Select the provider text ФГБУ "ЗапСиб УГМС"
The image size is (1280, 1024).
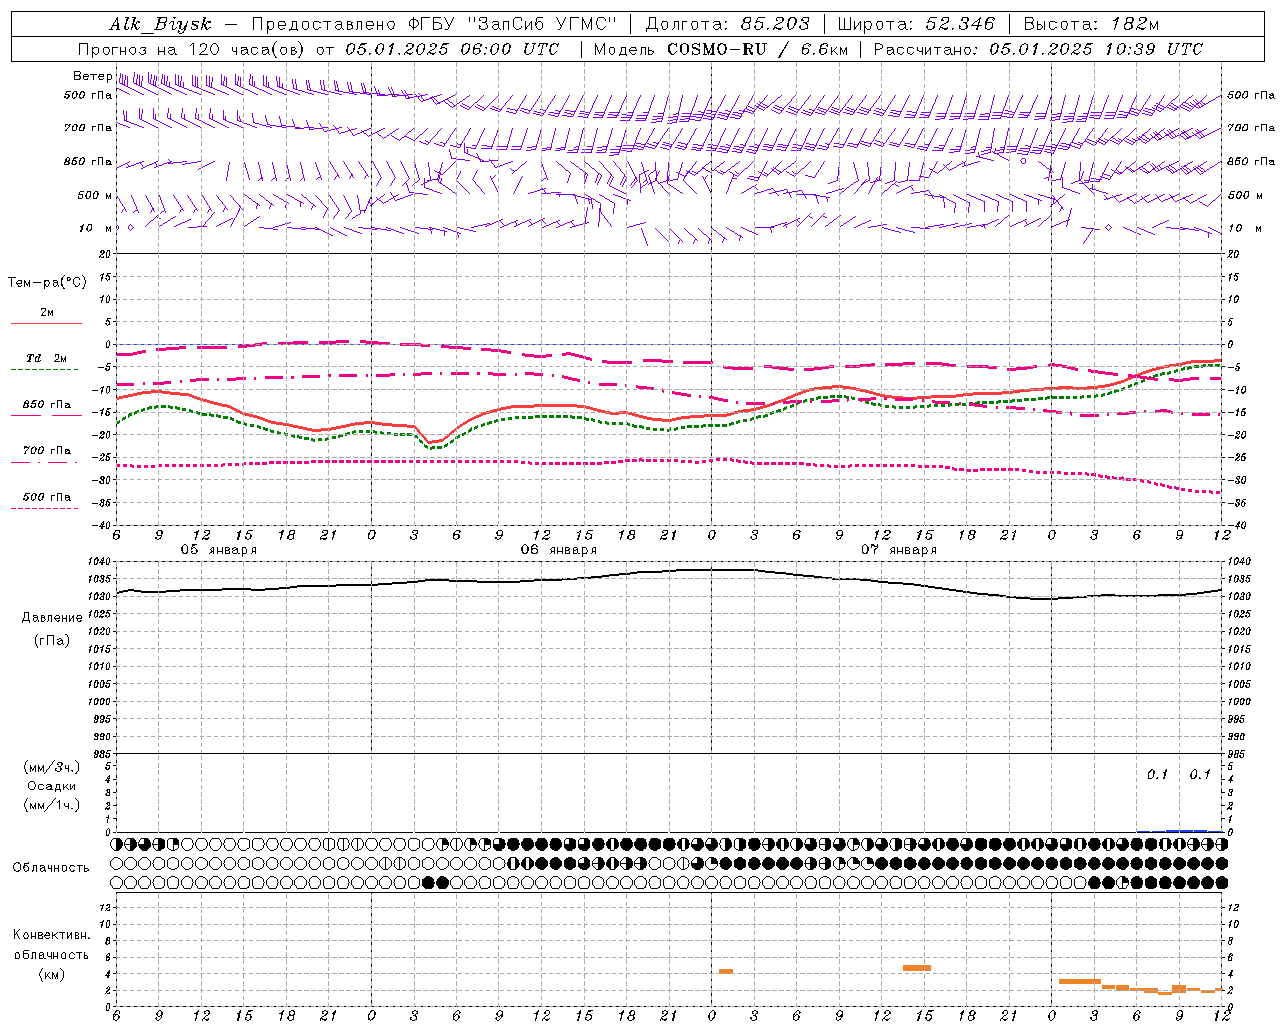(x=513, y=24)
